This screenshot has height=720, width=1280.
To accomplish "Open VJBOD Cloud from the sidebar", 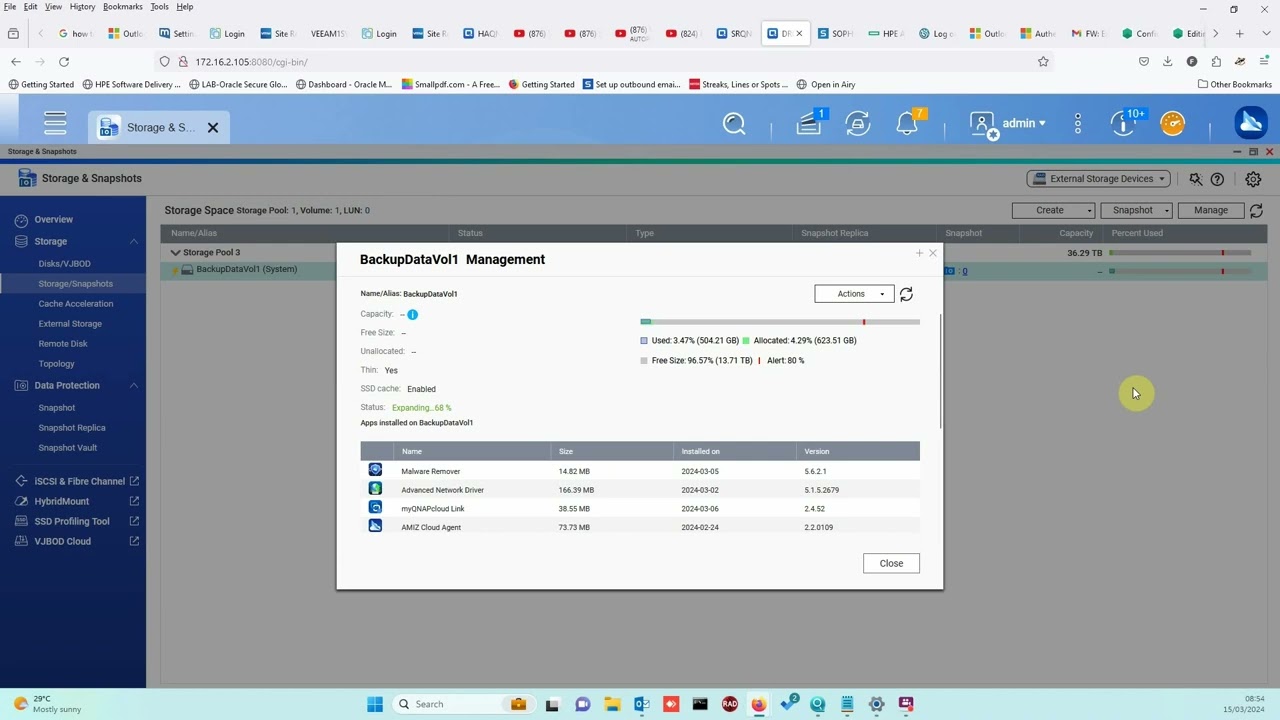I will 62,541.
